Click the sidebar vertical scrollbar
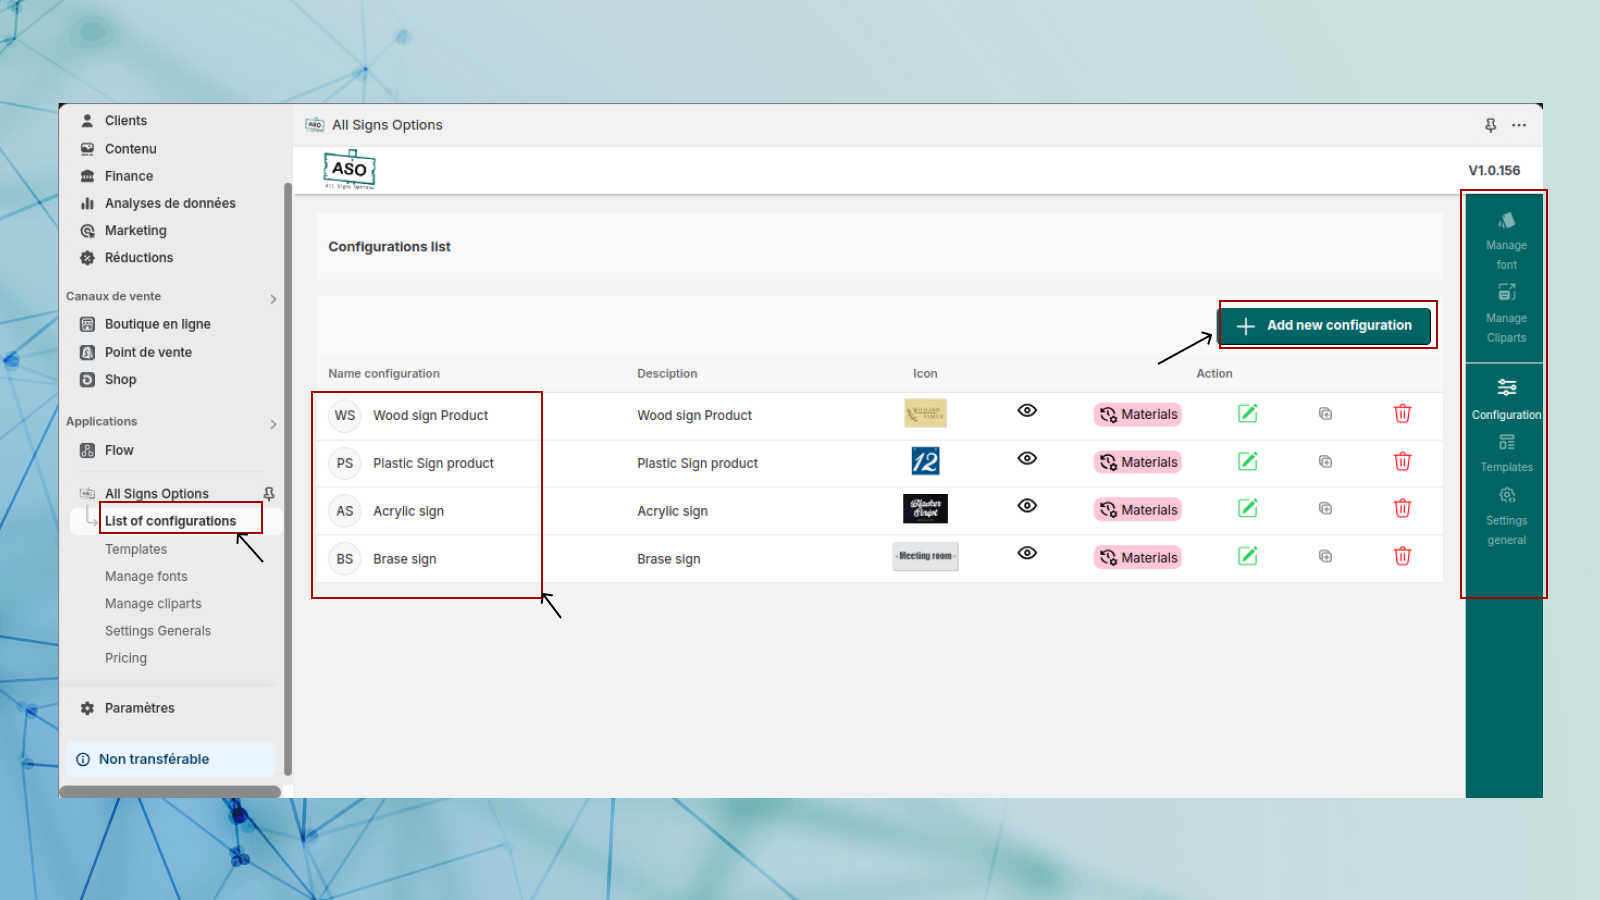 (x=288, y=480)
